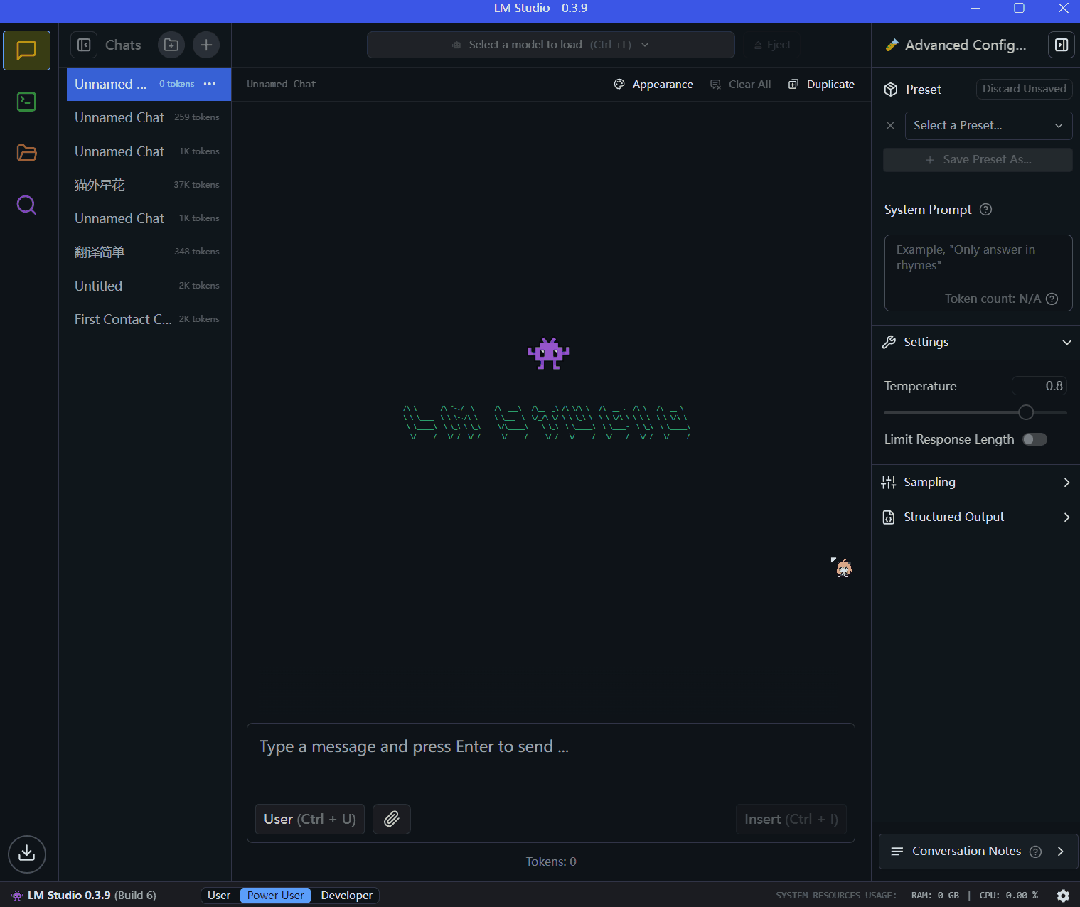This screenshot has width=1080, height=907.
Task: Click the Downloads icon at bottom left
Action: [x=27, y=852]
